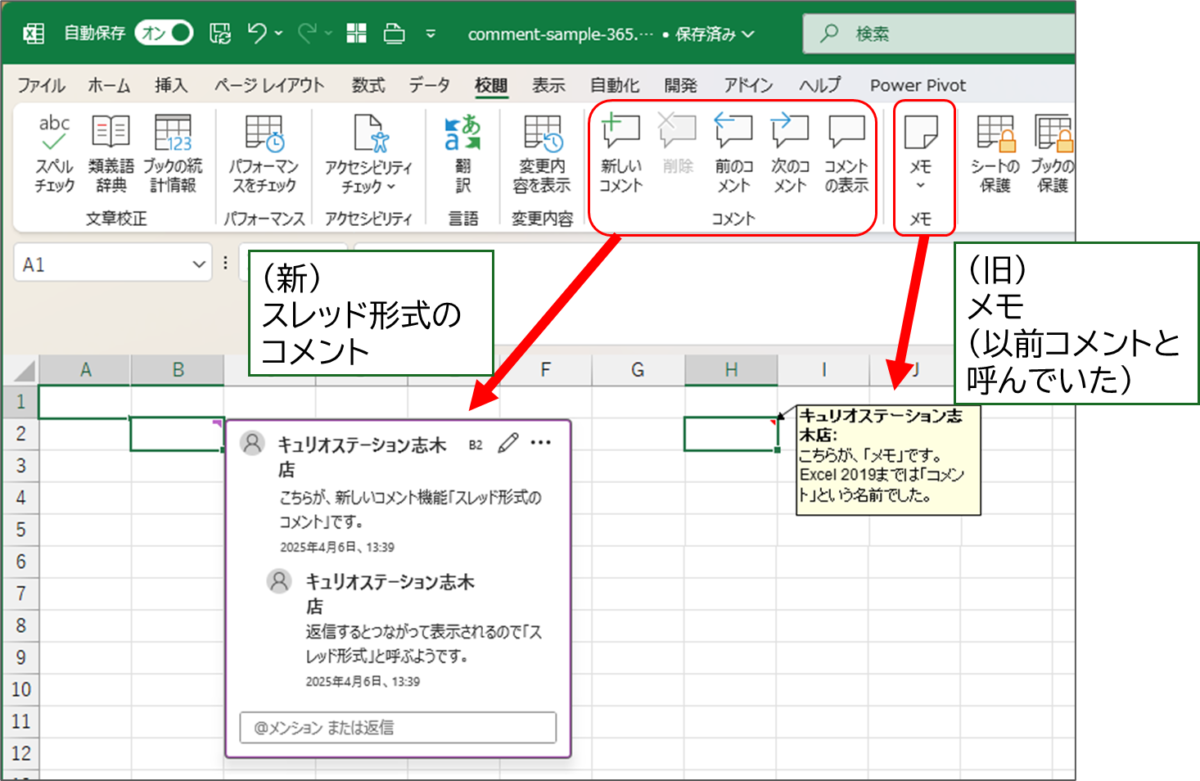1200x781 pixels.
Task: Switch to the 数式 formulas tab
Action: tap(368, 85)
